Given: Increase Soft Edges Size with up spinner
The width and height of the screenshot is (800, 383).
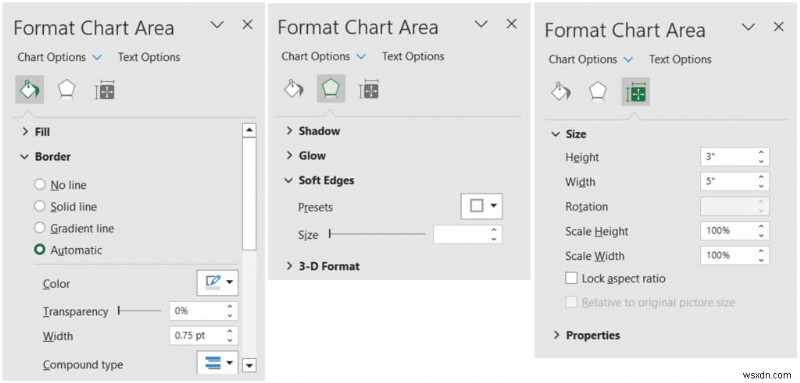Looking at the screenshot, I should coord(494,230).
